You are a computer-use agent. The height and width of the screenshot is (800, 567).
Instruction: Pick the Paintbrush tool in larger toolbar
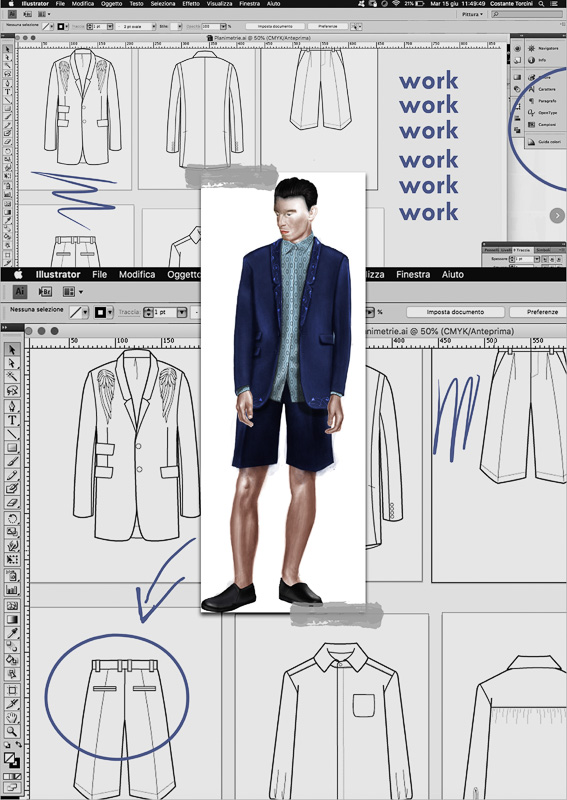(x=12, y=462)
